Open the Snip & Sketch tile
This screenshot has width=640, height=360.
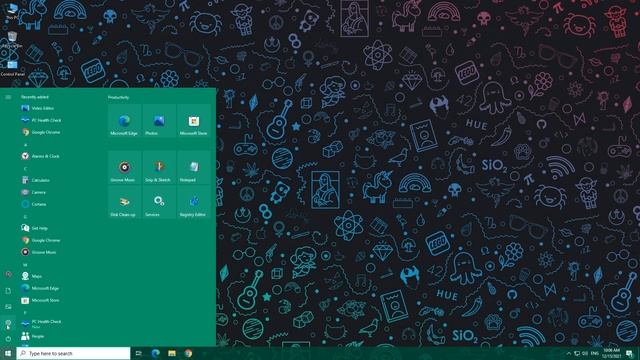click(159, 167)
